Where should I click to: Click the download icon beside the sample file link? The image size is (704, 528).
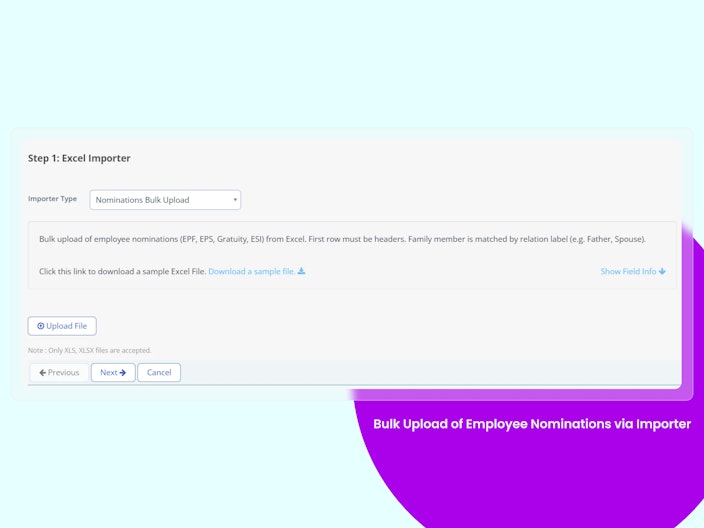(301, 271)
